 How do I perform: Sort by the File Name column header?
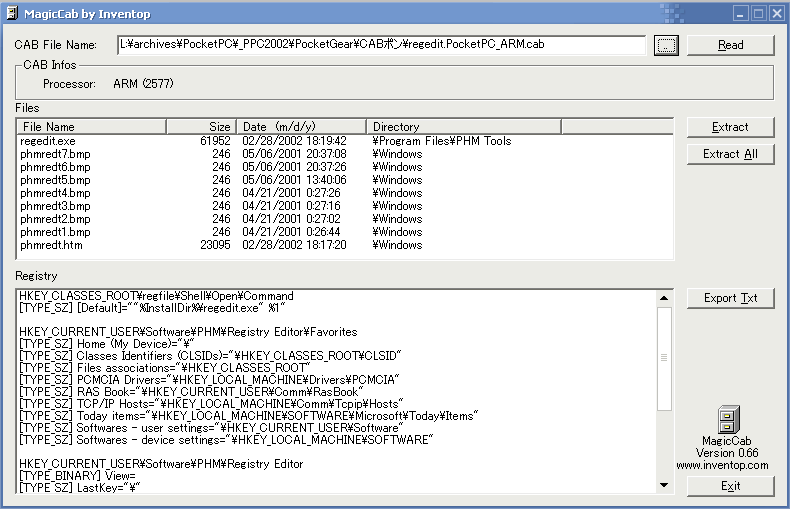tap(92, 126)
